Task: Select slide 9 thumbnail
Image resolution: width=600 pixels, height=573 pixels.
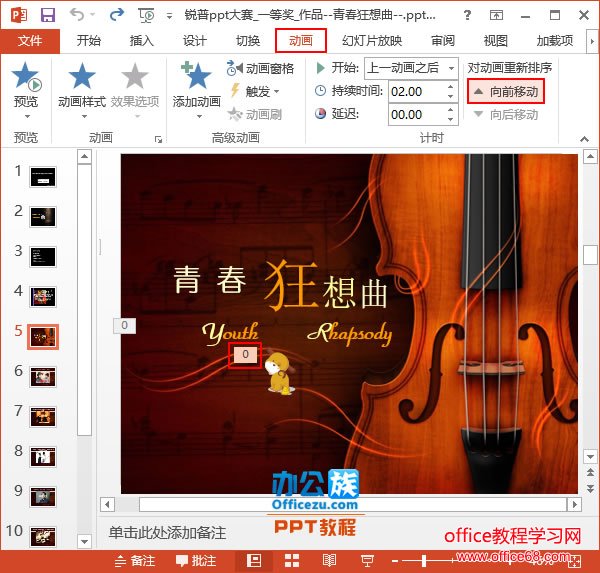Action: click(43, 497)
